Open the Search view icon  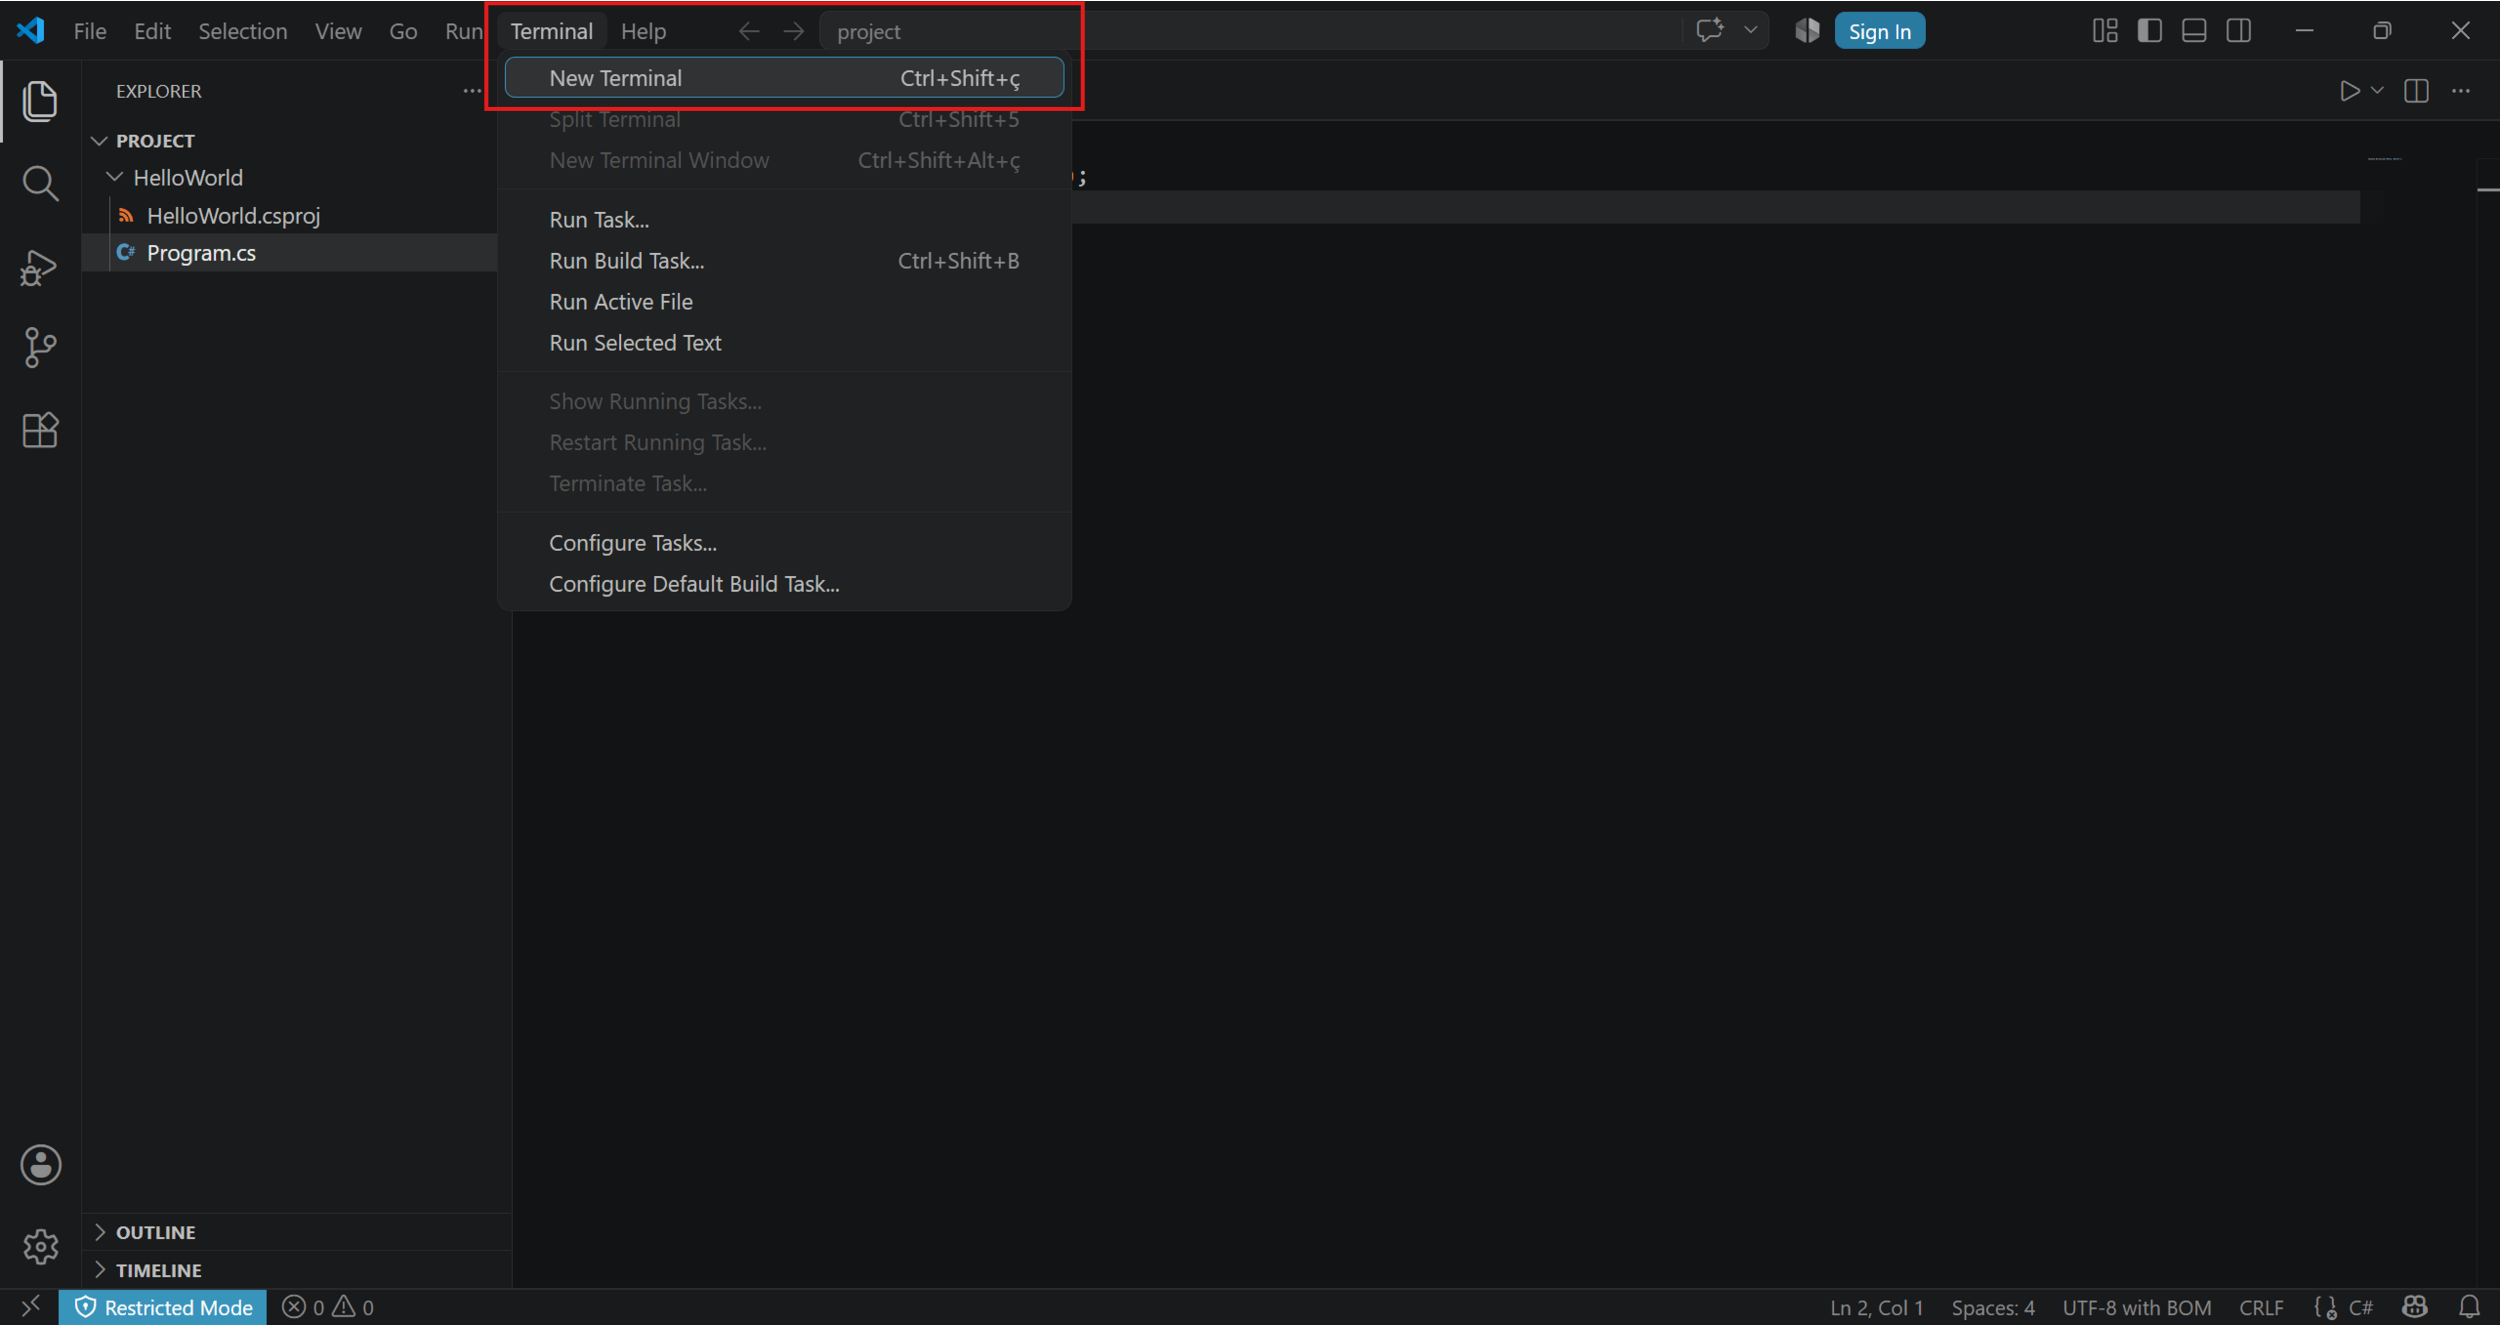pos(40,184)
